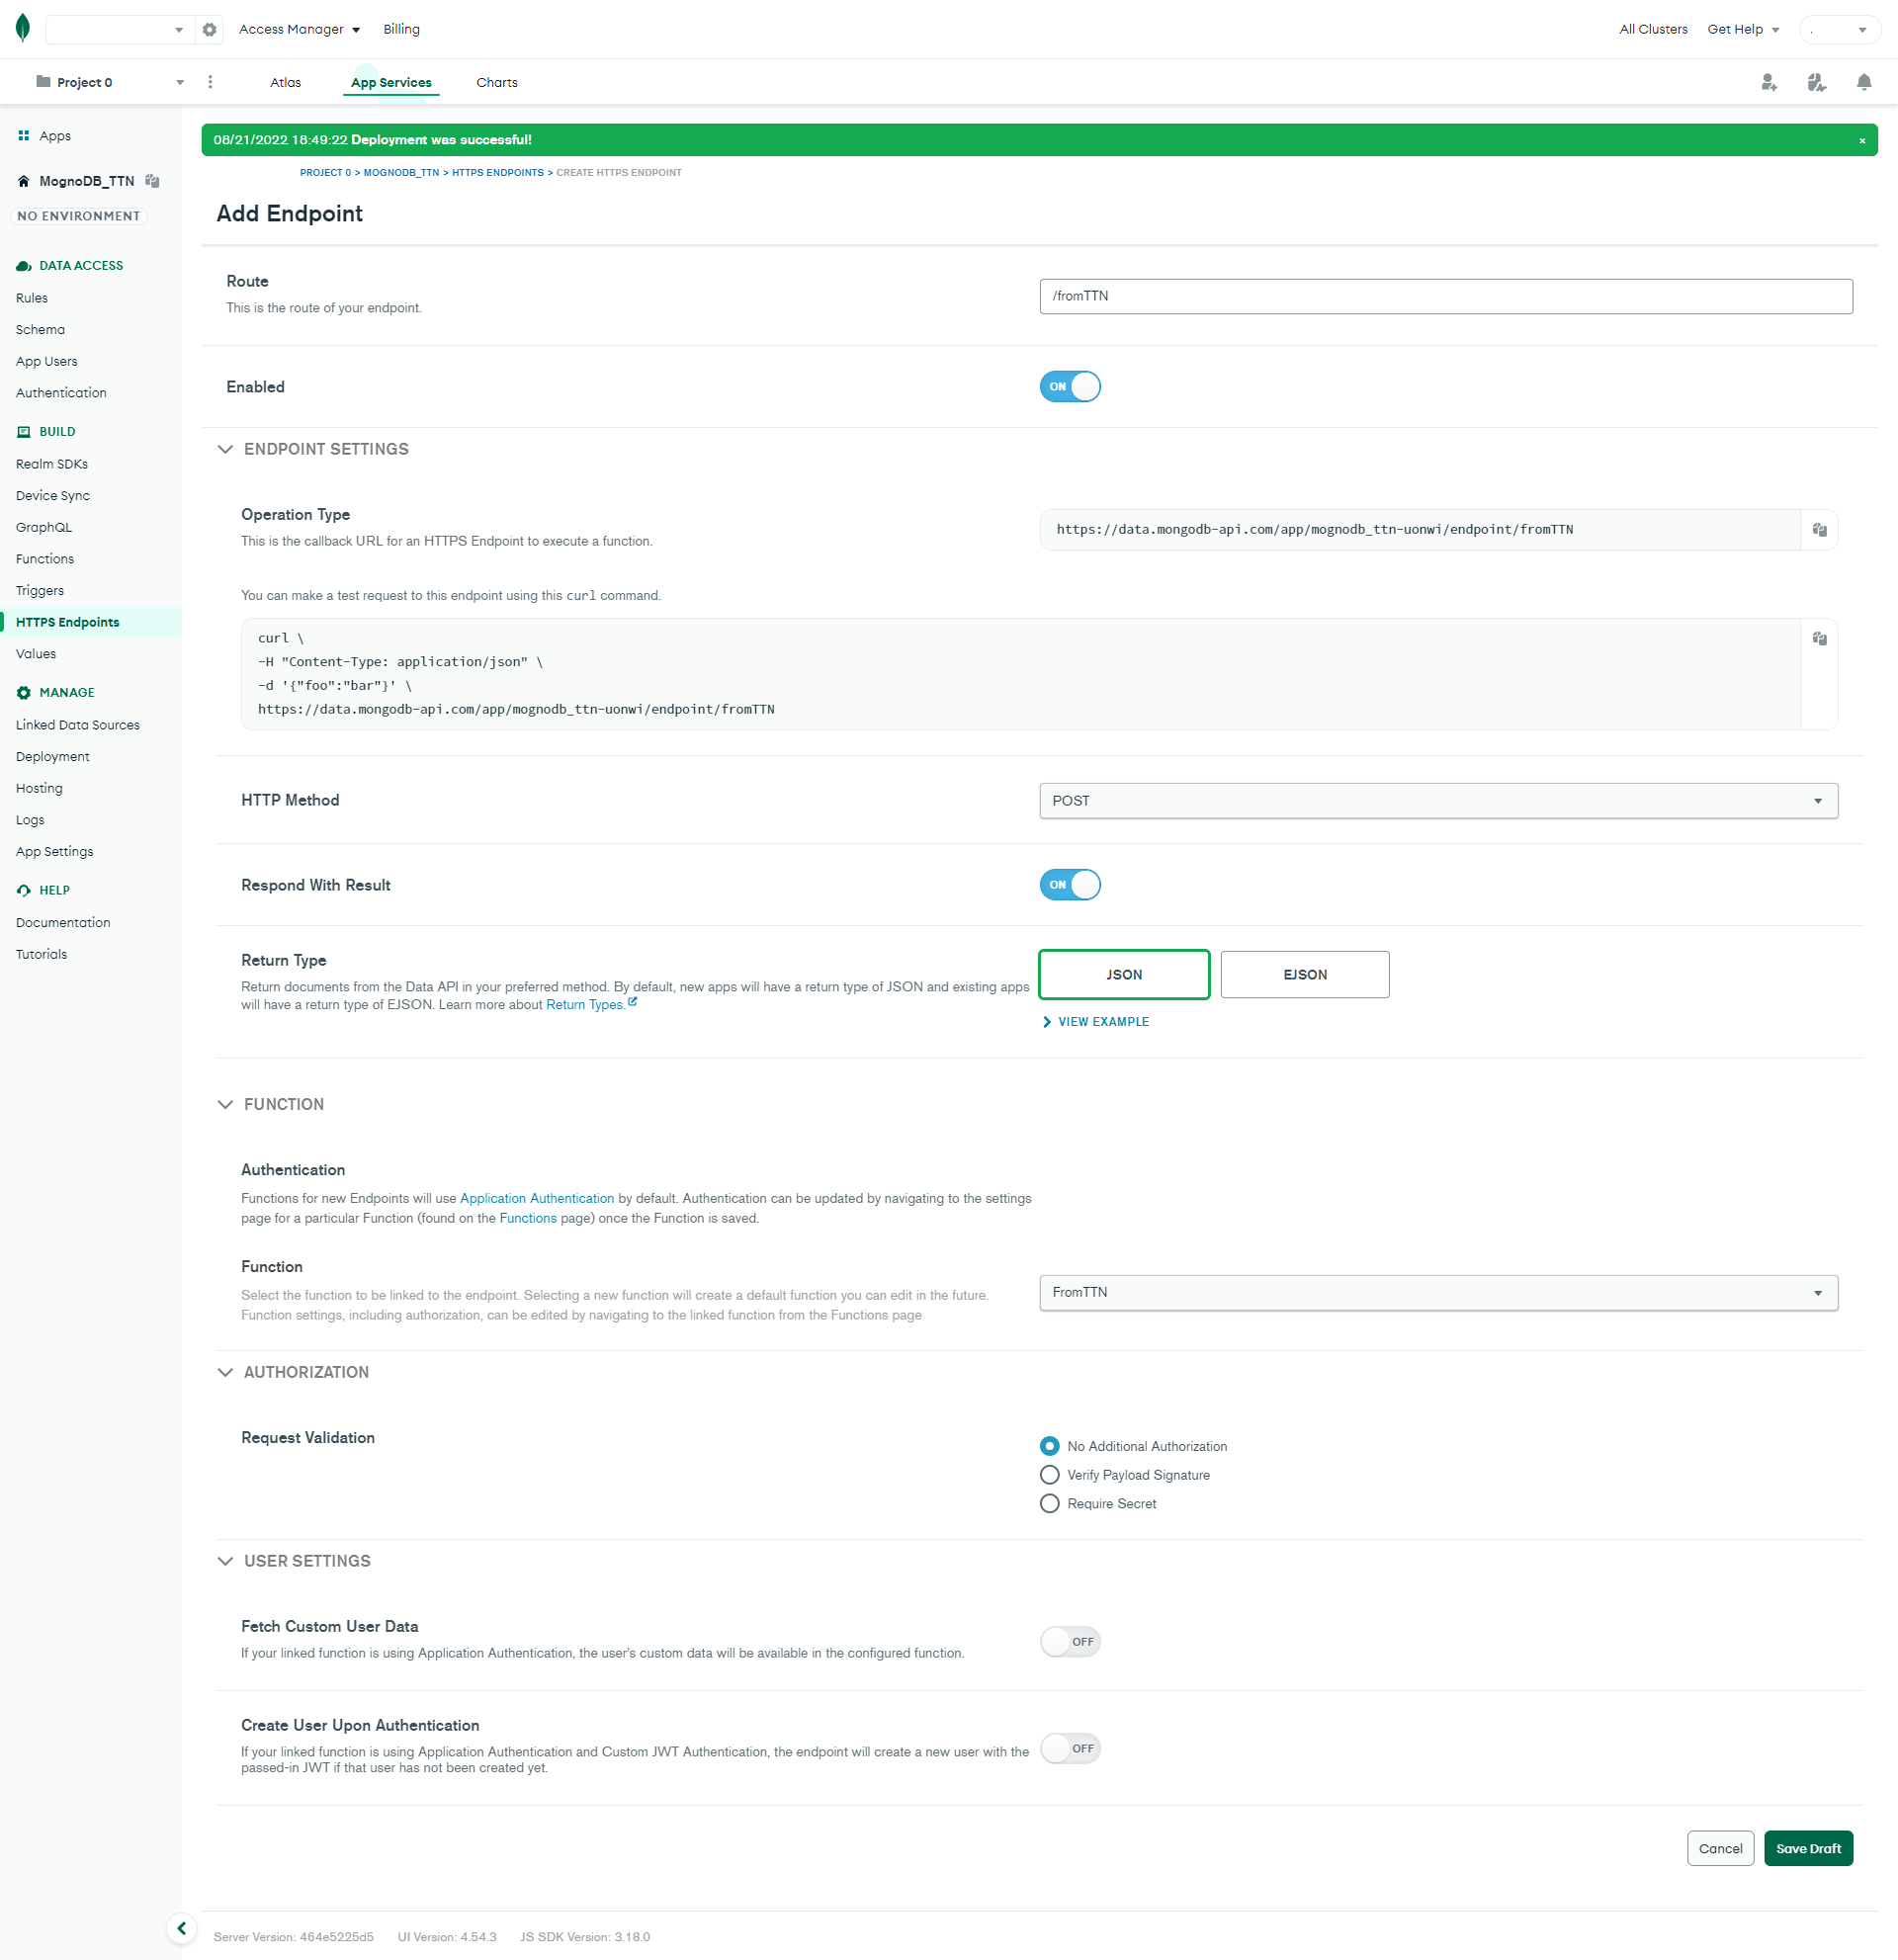The height and width of the screenshot is (1960, 1898).
Task: Click Cancel button
Action: pyautogui.click(x=1720, y=1848)
